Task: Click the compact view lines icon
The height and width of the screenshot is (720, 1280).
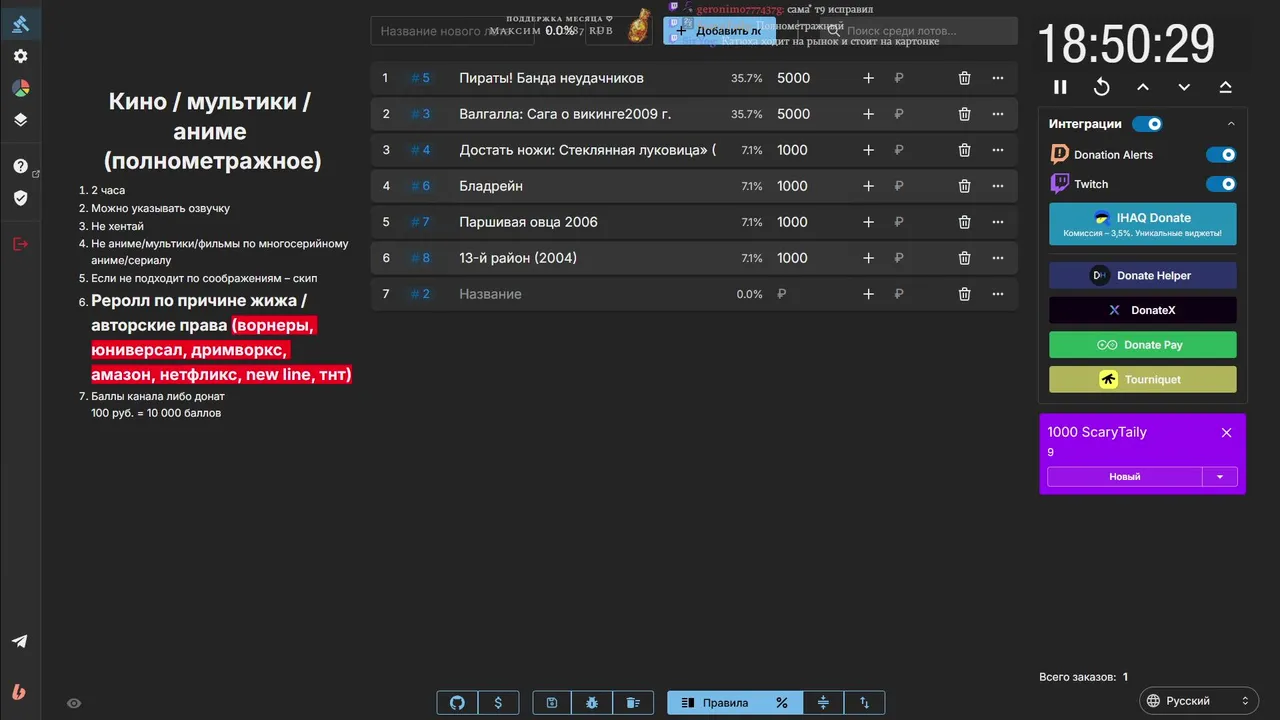Action: point(823,703)
